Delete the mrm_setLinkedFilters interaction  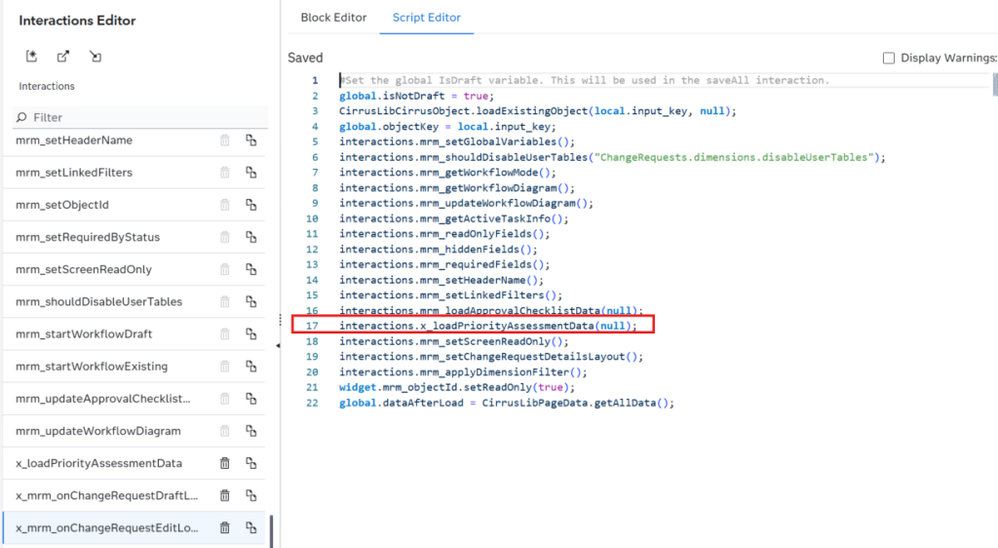click(x=225, y=172)
